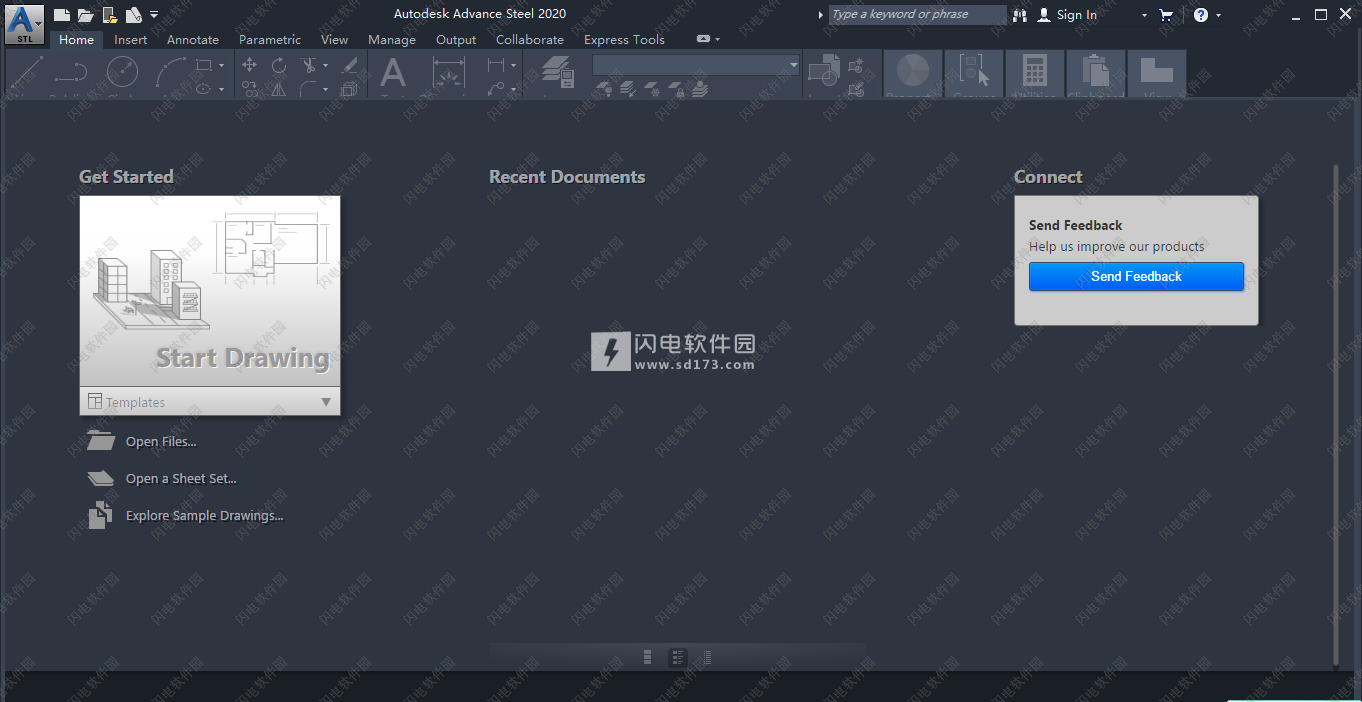Expand the Linear dimension dropdown

(513, 66)
